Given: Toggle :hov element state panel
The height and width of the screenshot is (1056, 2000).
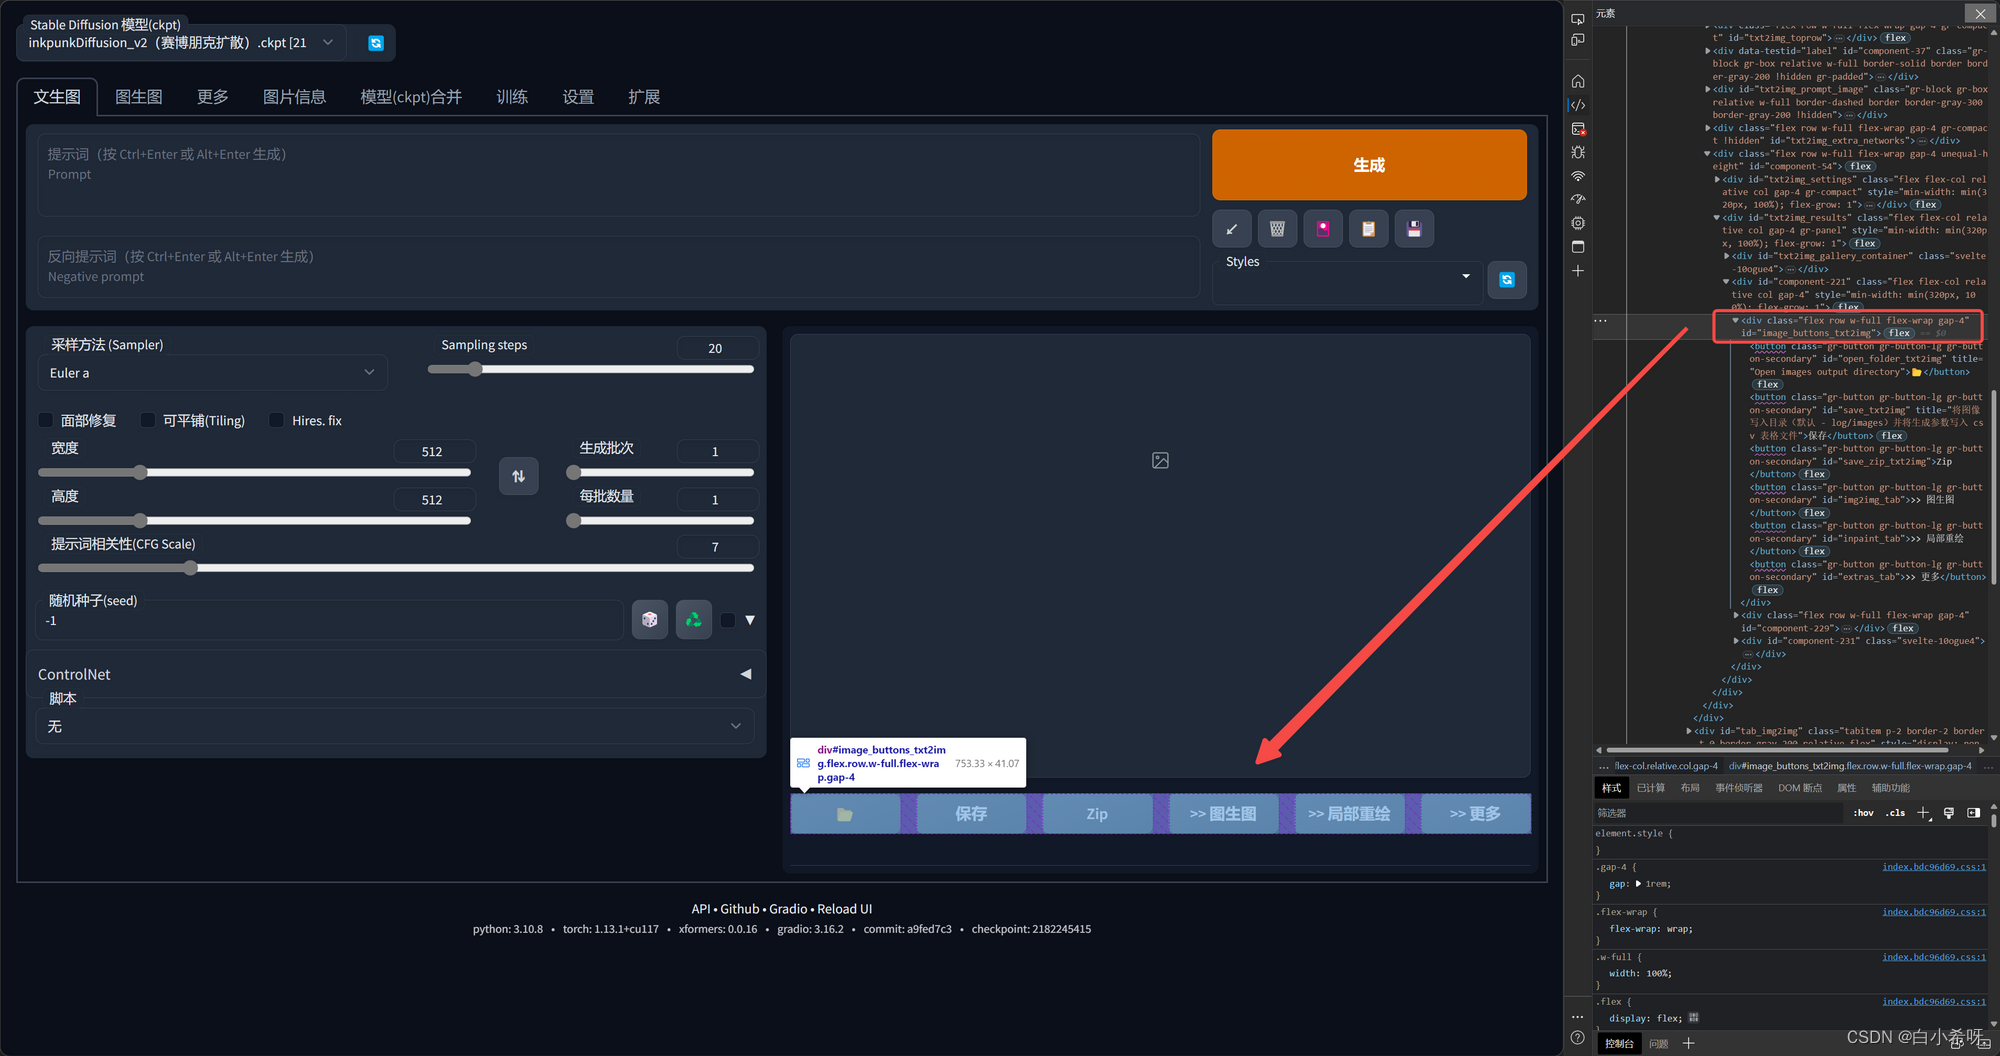Looking at the screenshot, I should [x=1863, y=813].
